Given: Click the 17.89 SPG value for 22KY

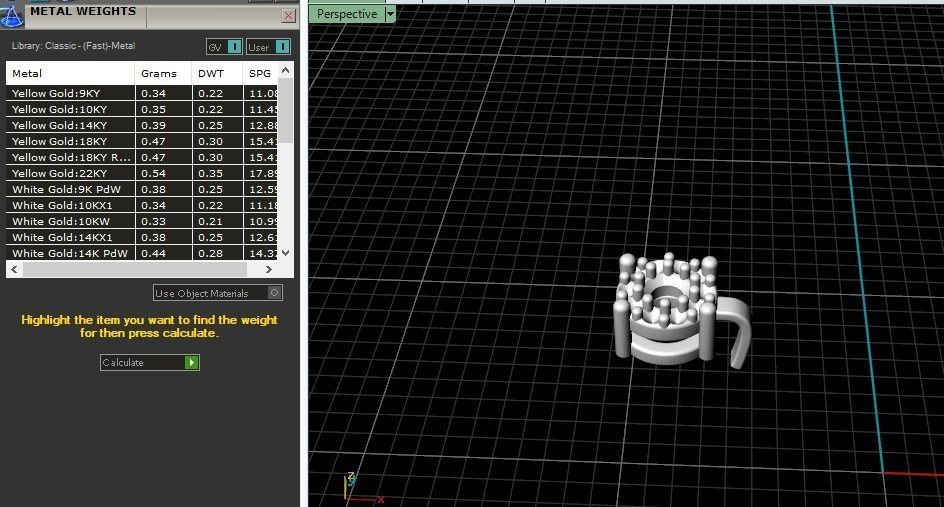Looking at the screenshot, I should pos(263,173).
